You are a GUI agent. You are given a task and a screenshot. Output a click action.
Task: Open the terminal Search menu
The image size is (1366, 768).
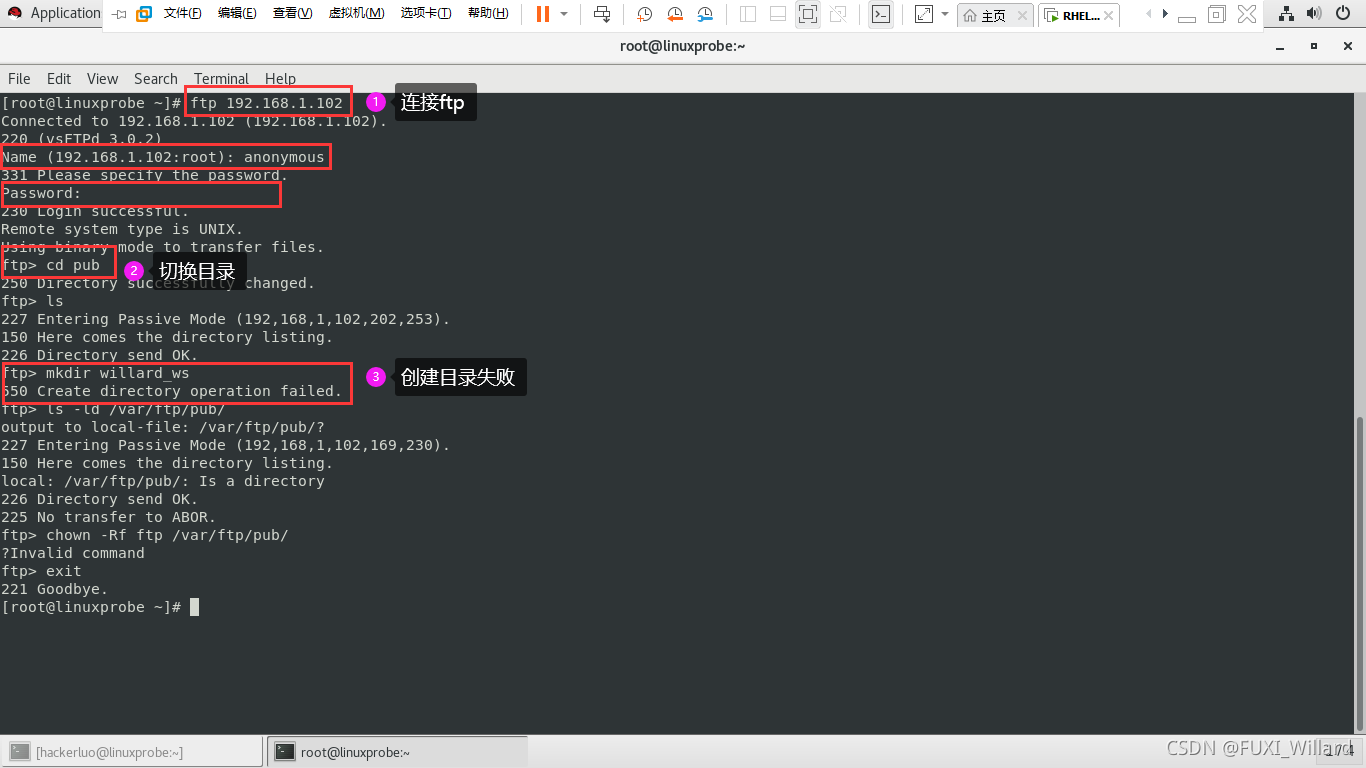tap(156, 78)
